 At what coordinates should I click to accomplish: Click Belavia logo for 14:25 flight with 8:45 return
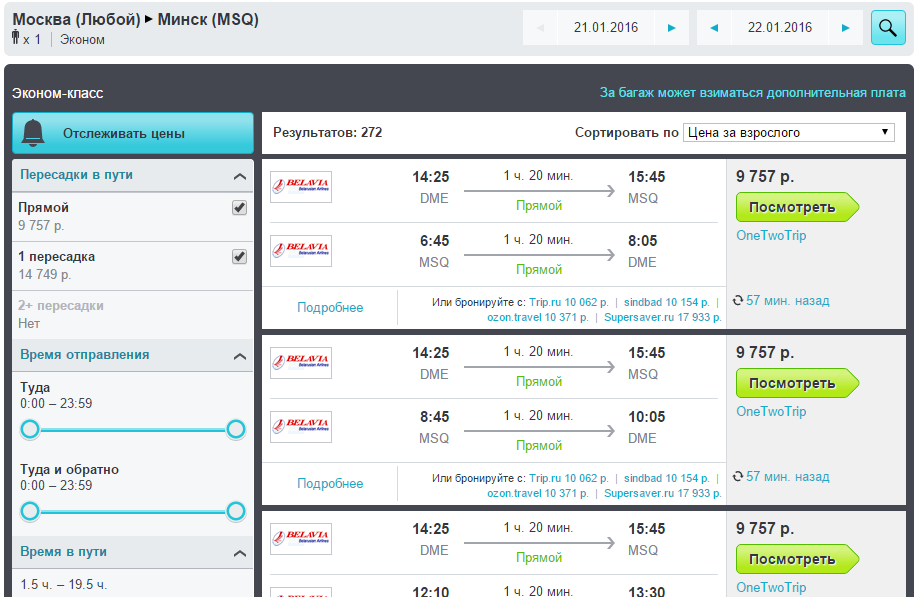coord(301,363)
